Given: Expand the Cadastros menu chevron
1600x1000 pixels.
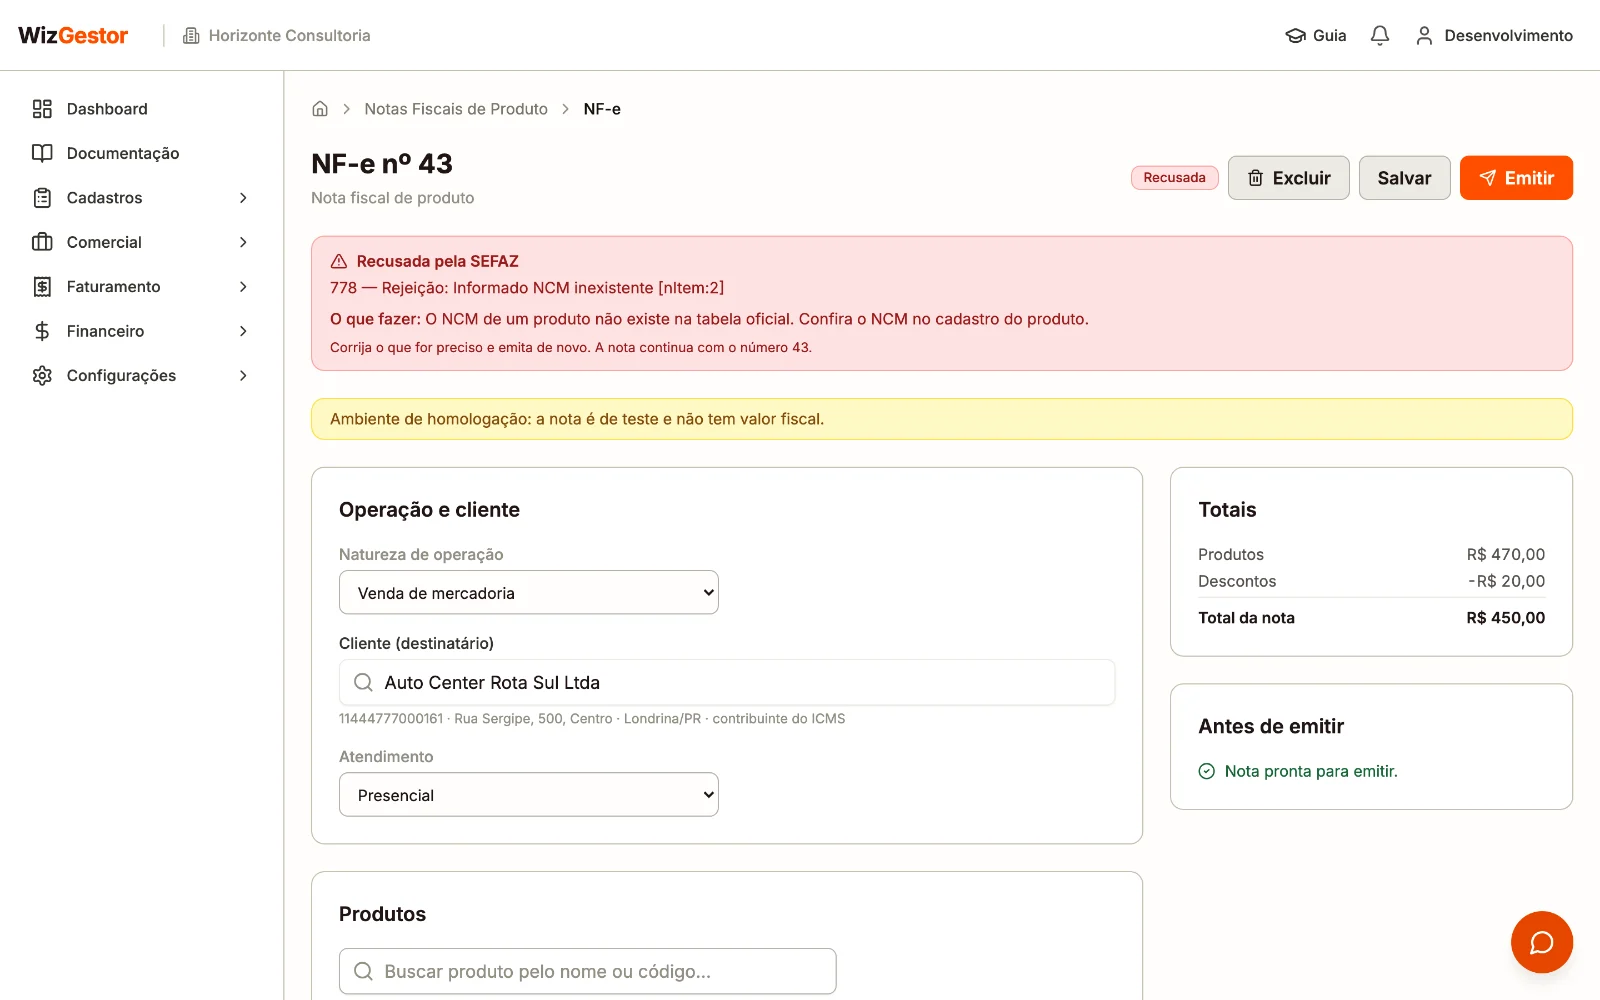Looking at the screenshot, I should (243, 198).
